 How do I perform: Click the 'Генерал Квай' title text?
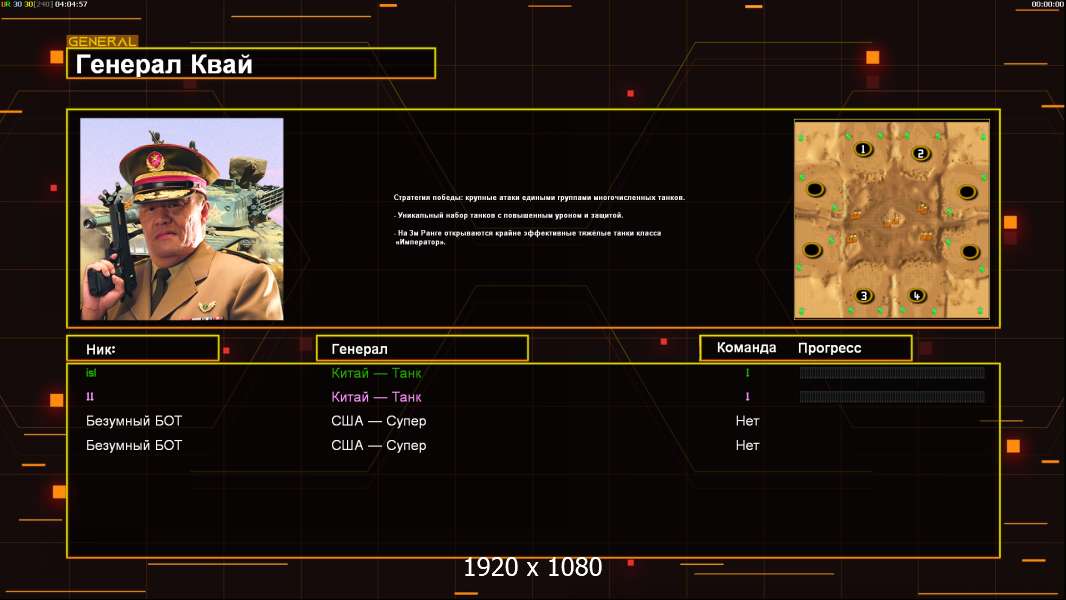pyautogui.click(x=164, y=65)
